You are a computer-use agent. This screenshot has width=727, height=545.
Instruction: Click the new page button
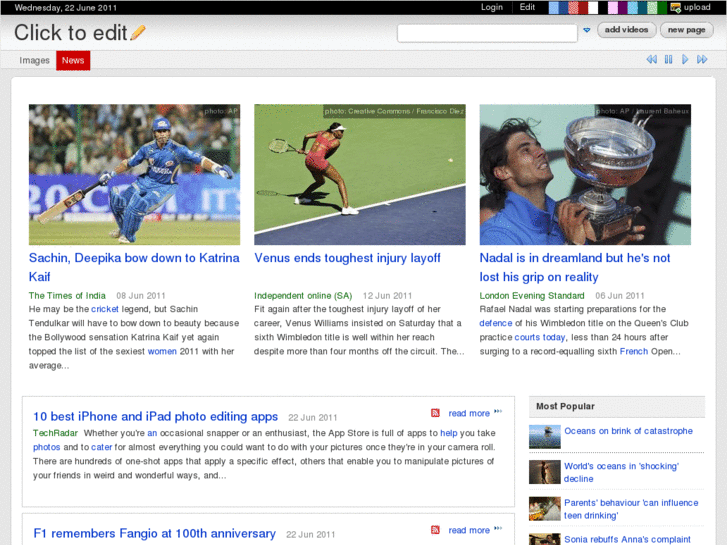click(x=686, y=30)
